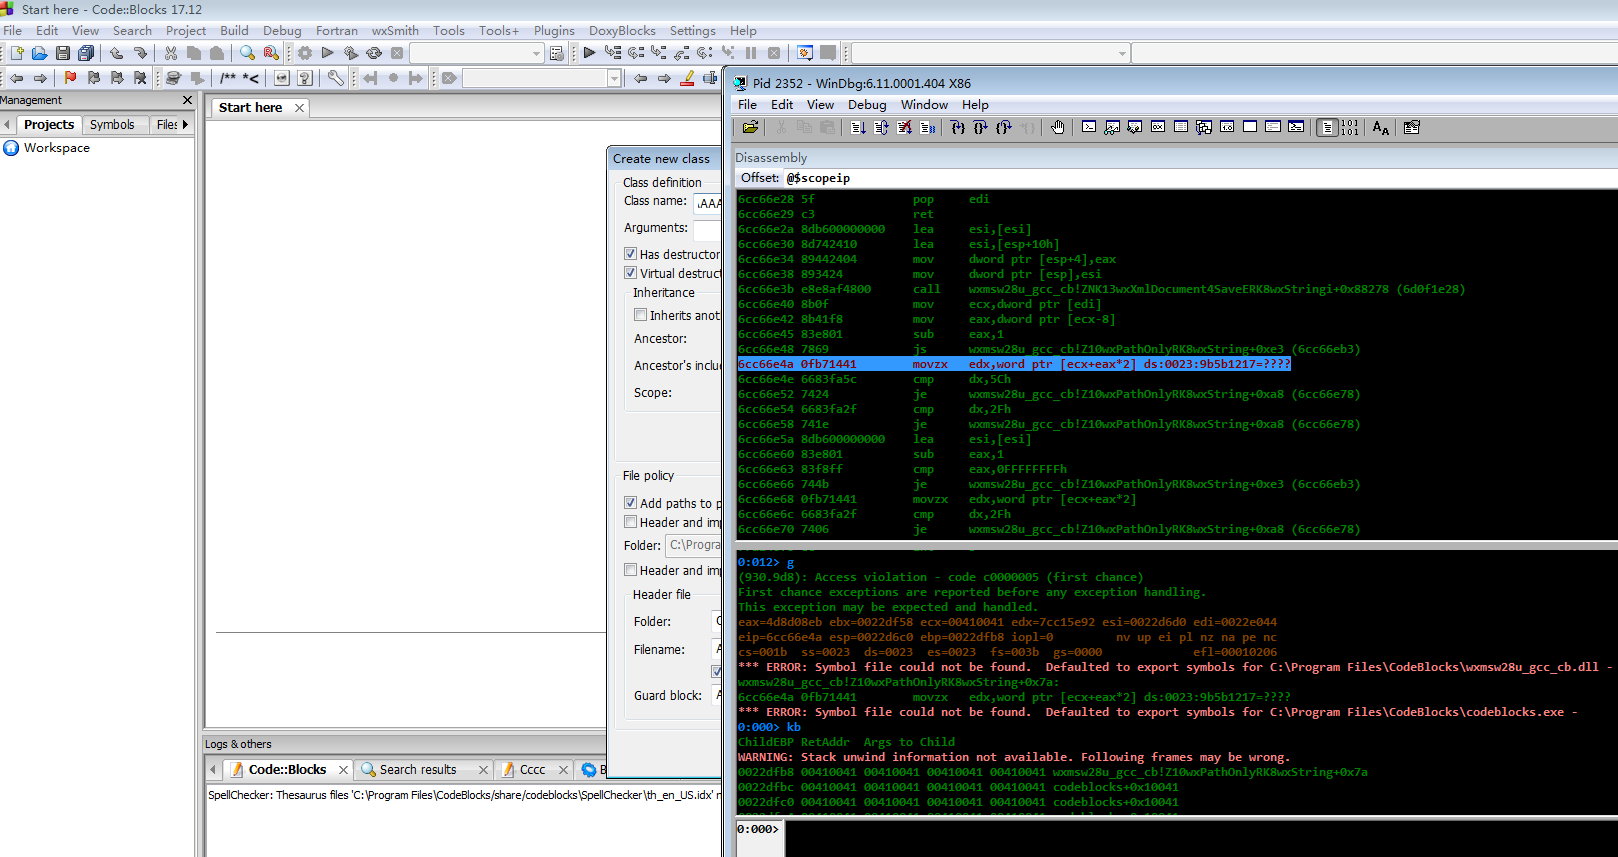Insert DoxyBlocks block comment /** icon
Image resolution: width=1618 pixels, height=857 pixels.
[228, 78]
